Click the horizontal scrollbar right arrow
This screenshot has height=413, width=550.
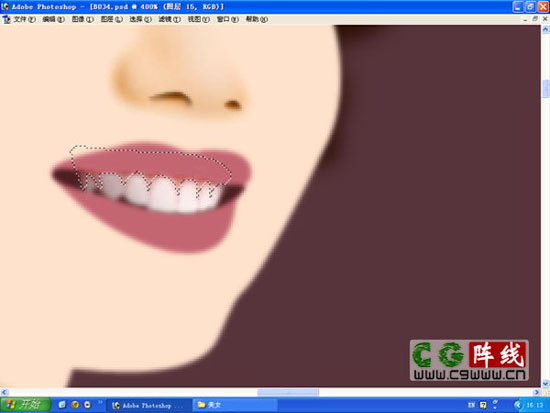click(x=537, y=392)
